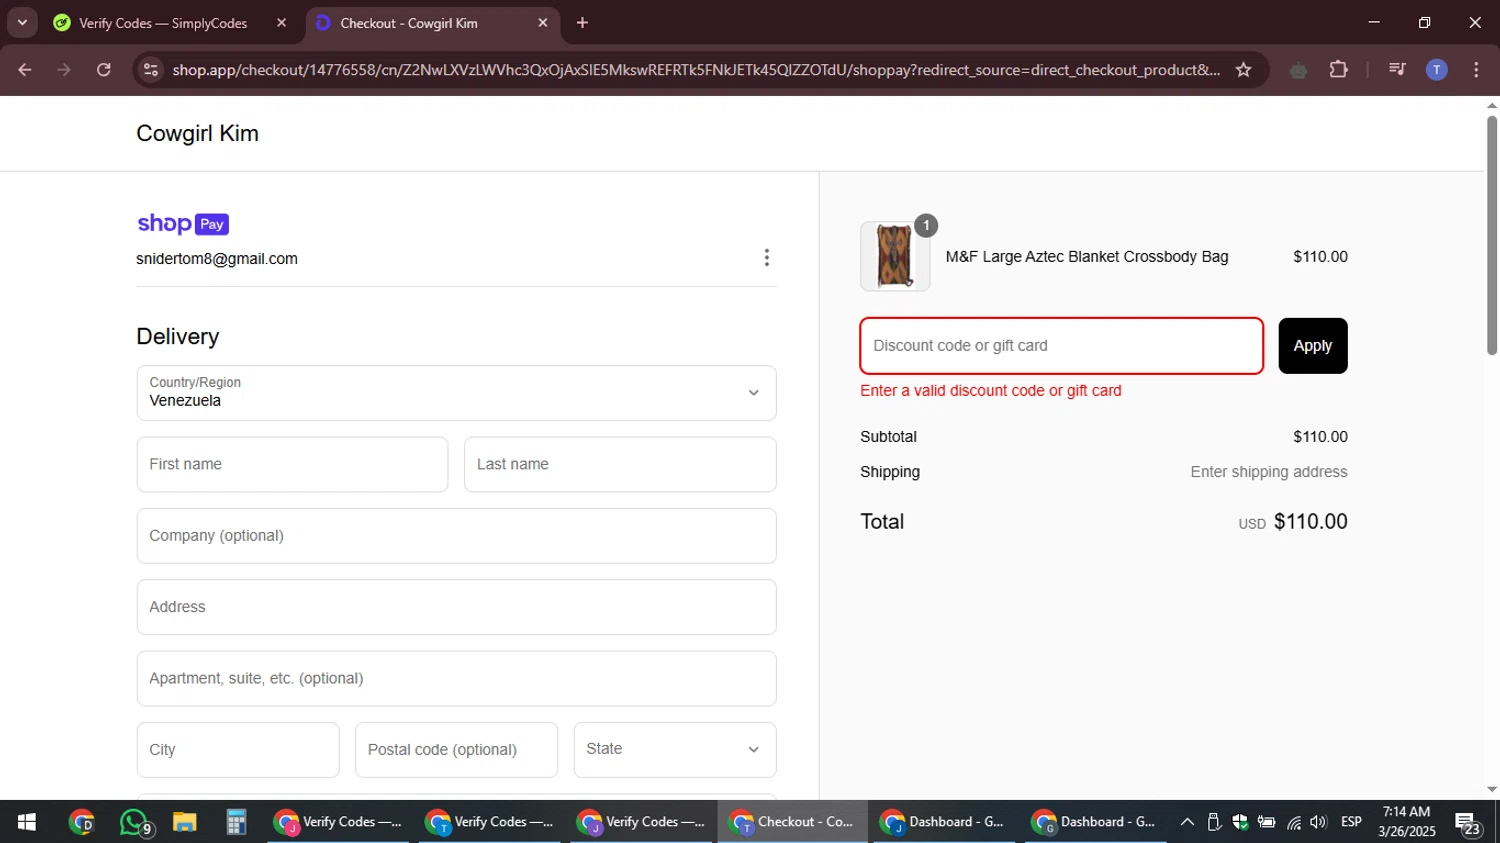Click Enter shipping address text
Image resolution: width=1500 pixels, height=843 pixels.
coord(1269,472)
